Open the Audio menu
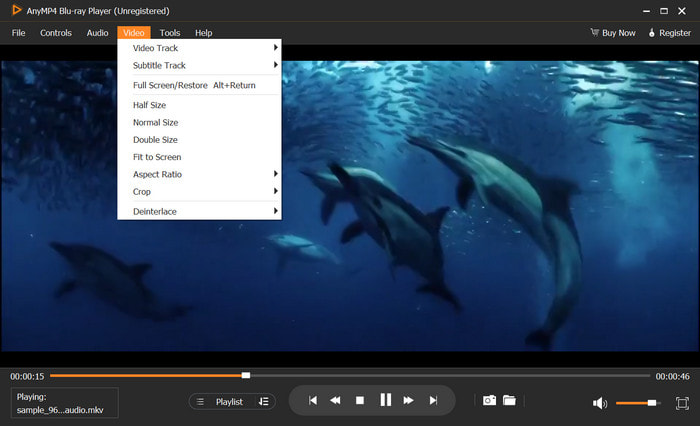The height and width of the screenshot is (426, 700). [97, 33]
